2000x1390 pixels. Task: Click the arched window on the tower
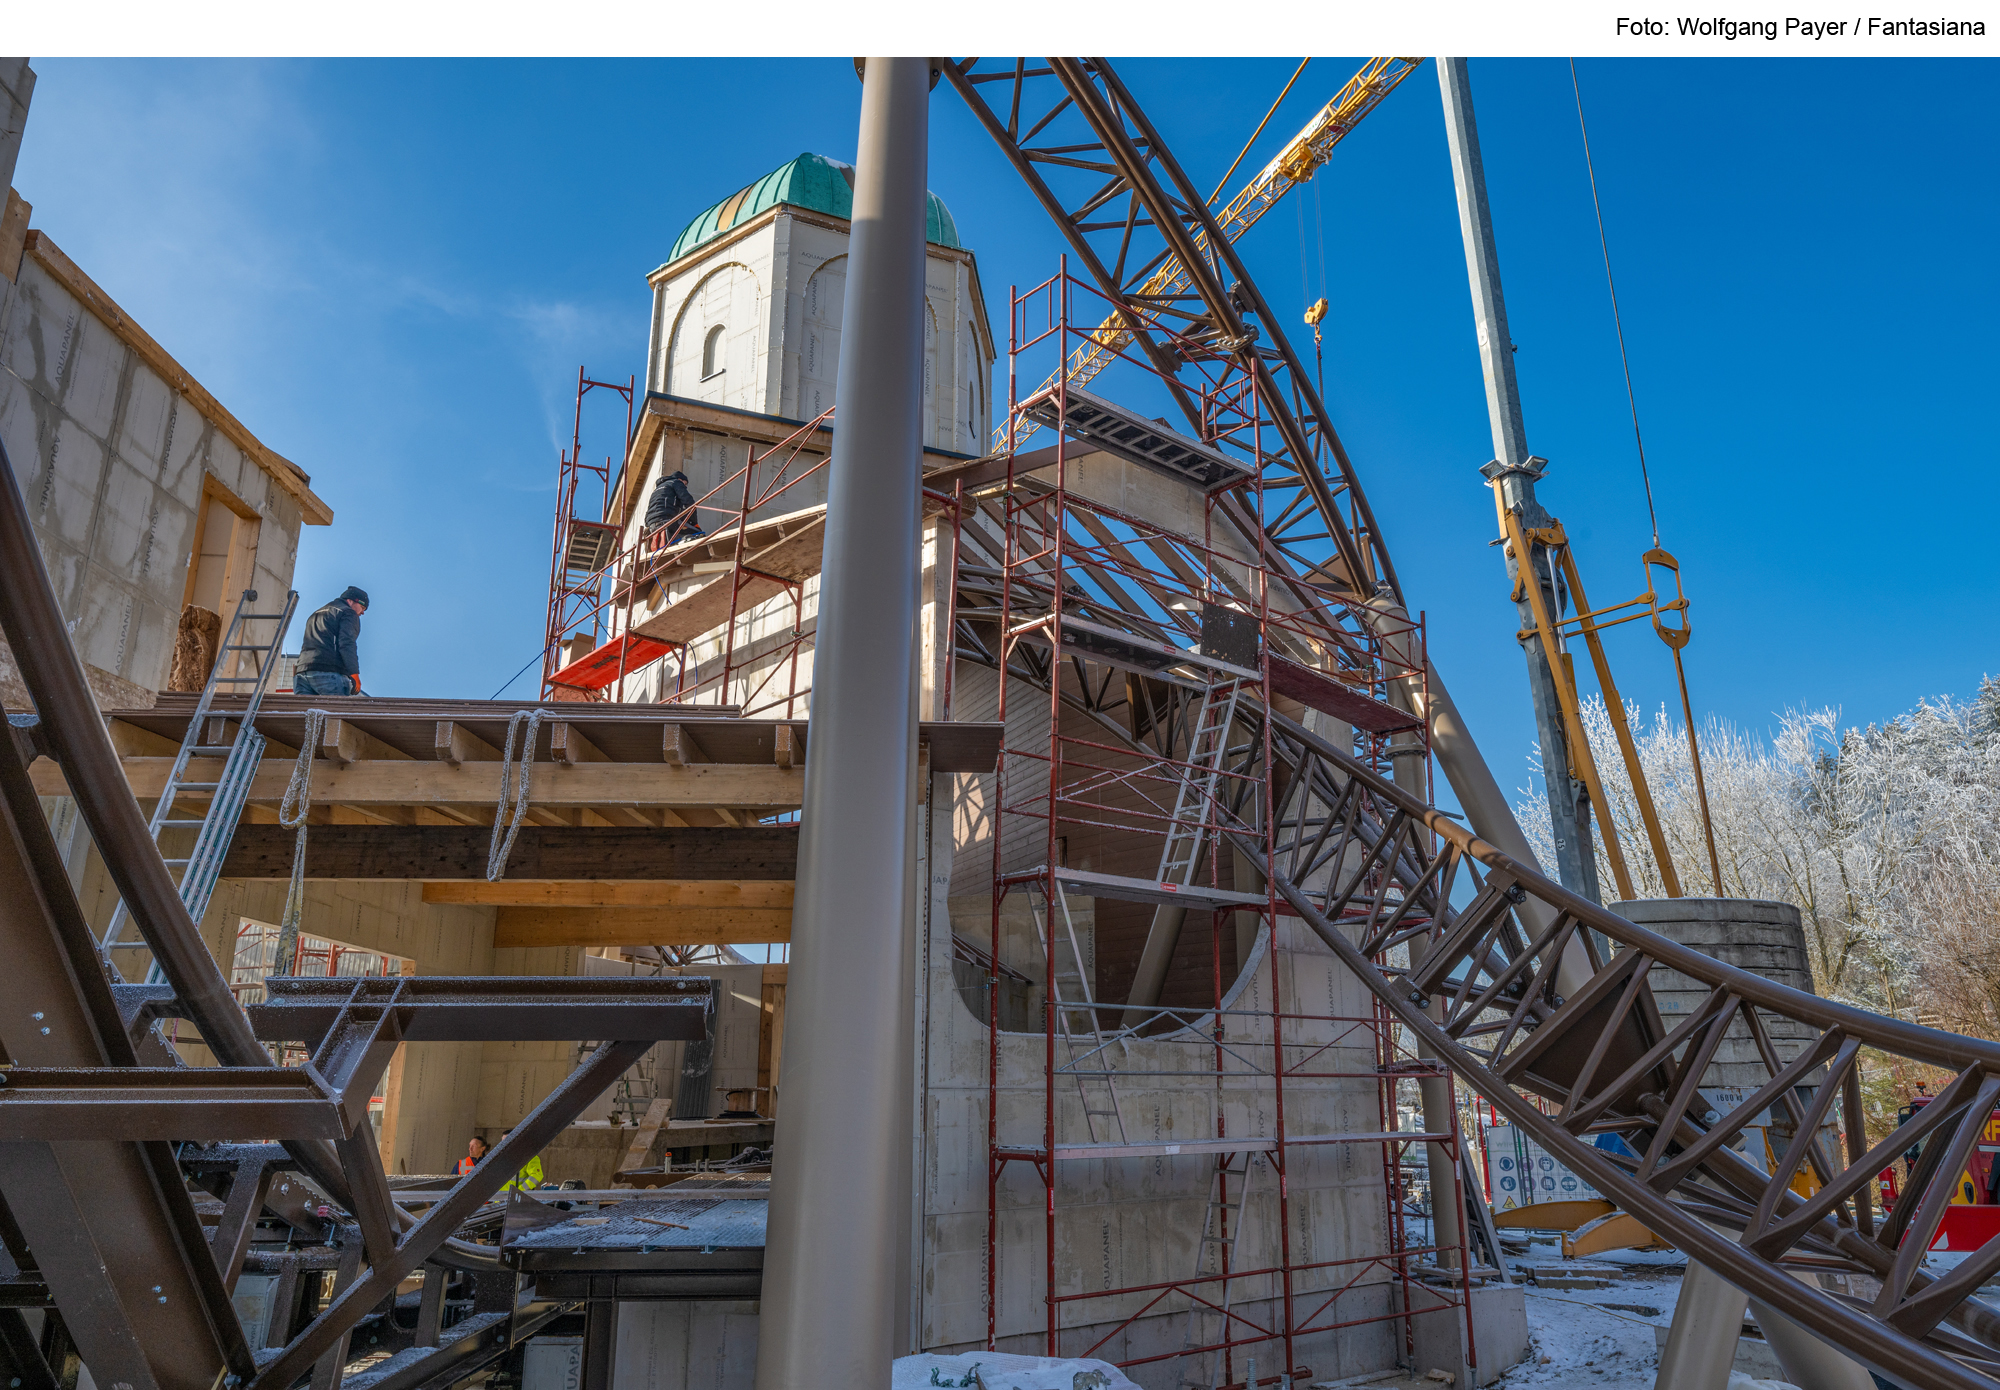point(714,352)
